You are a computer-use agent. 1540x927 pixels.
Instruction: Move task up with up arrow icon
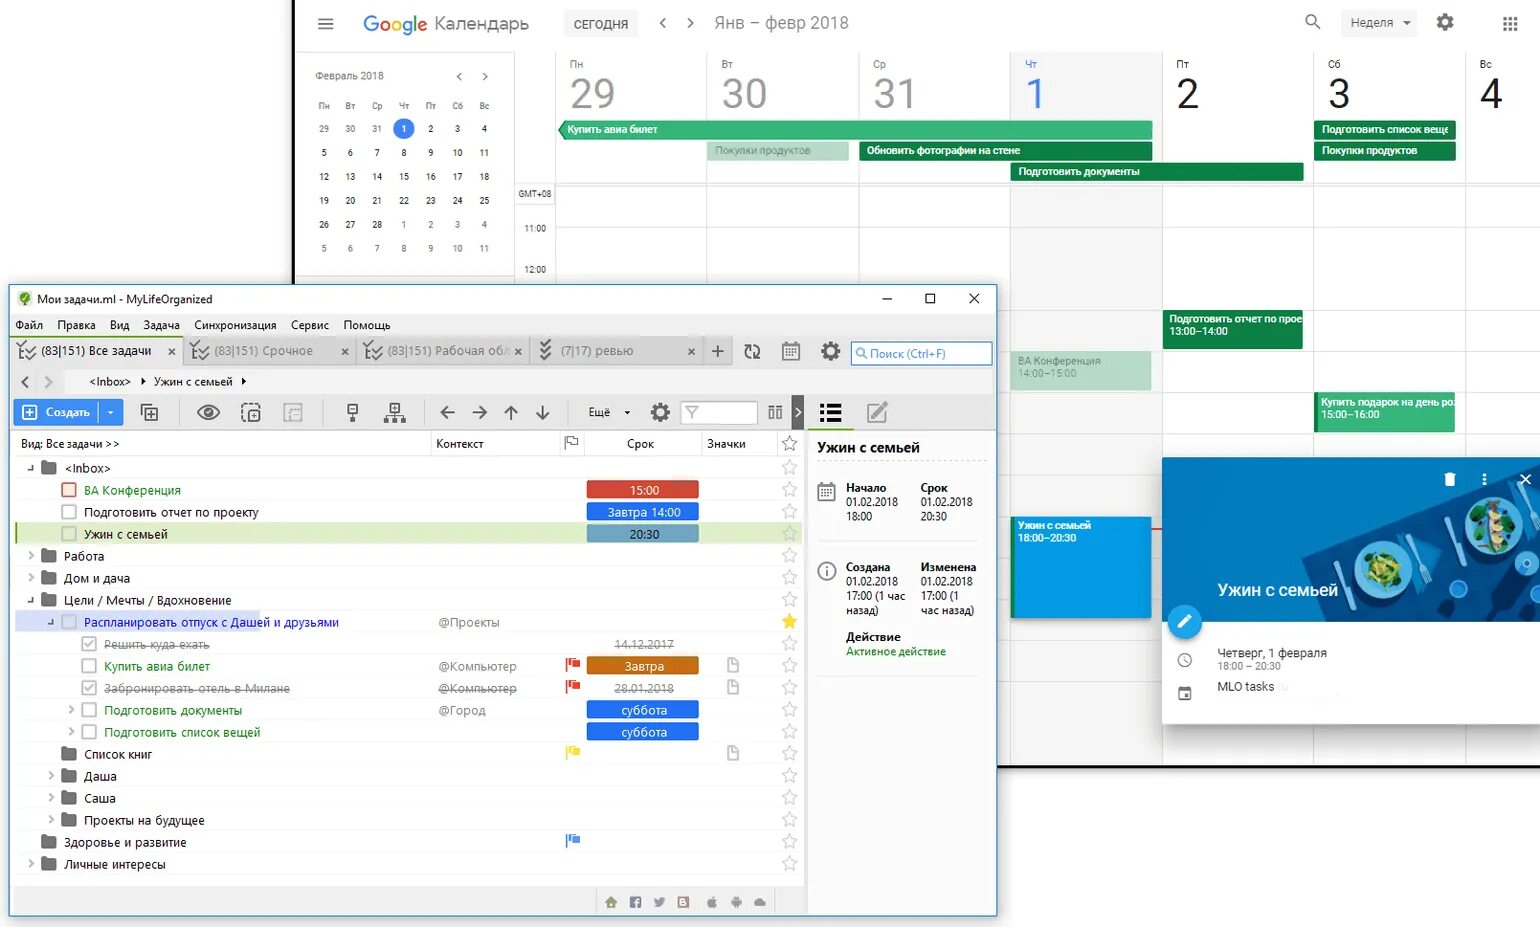point(511,412)
